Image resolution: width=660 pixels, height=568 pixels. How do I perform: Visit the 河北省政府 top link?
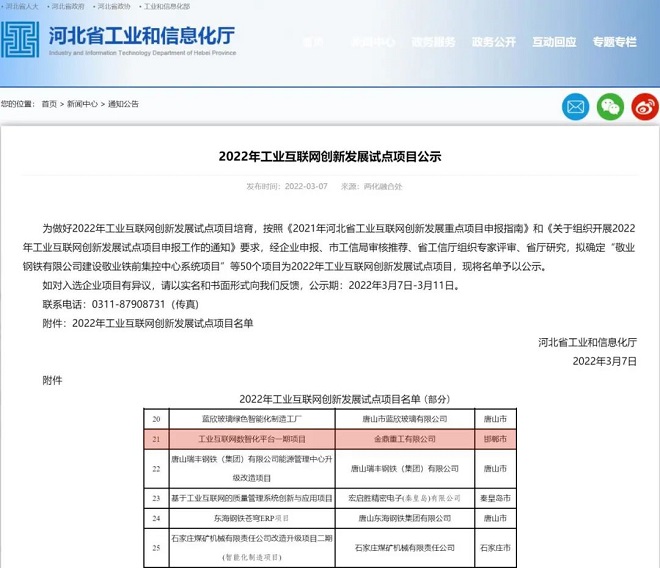coord(67,6)
